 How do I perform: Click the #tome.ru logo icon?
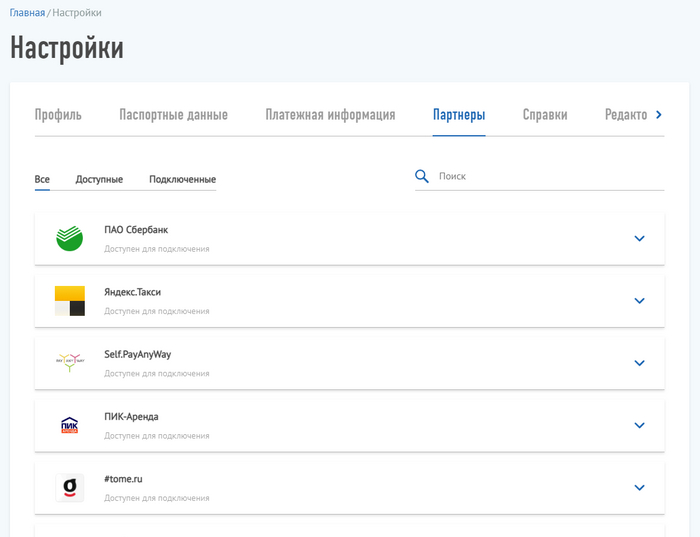[x=70, y=487]
